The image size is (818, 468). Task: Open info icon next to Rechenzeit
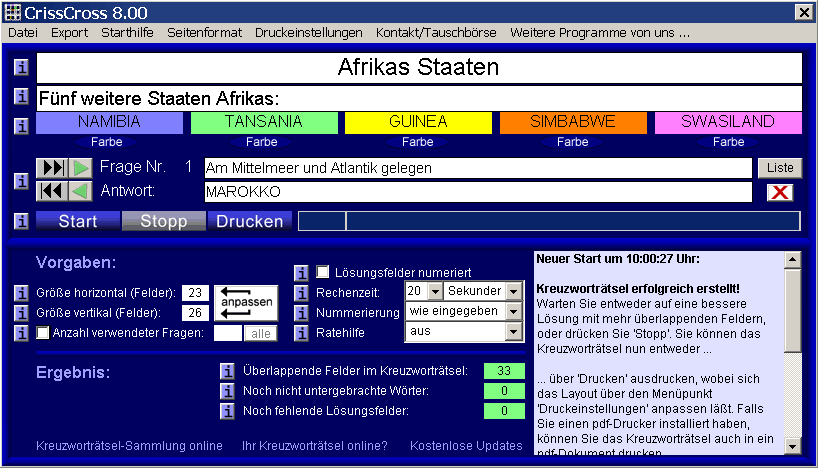coord(301,291)
